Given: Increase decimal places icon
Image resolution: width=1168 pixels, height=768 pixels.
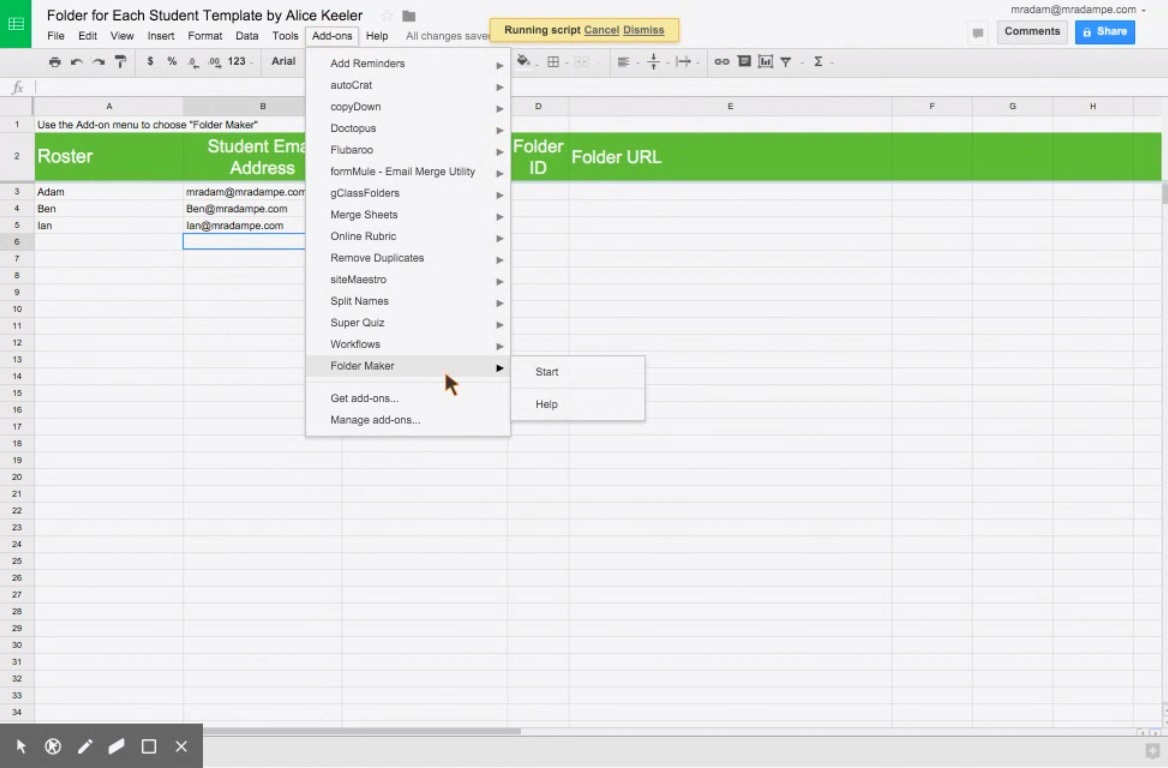Looking at the screenshot, I should [215, 62].
